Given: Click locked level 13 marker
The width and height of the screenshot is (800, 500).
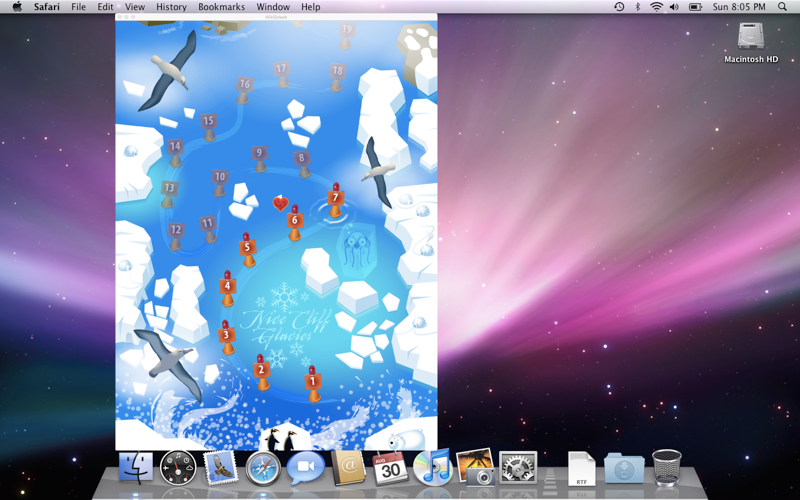Looking at the screenshot, I should [x=169, y=194].
